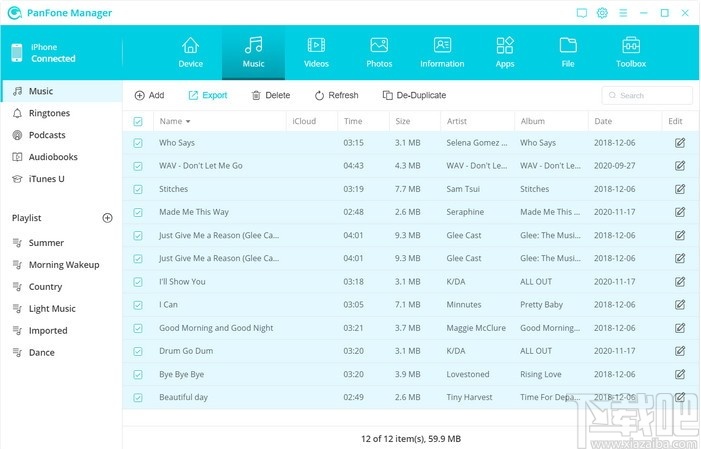This screenshot has width=701, height=449.
Task: Uncheck Bye Bye Bye checkbox
Action: pos(138,374)
